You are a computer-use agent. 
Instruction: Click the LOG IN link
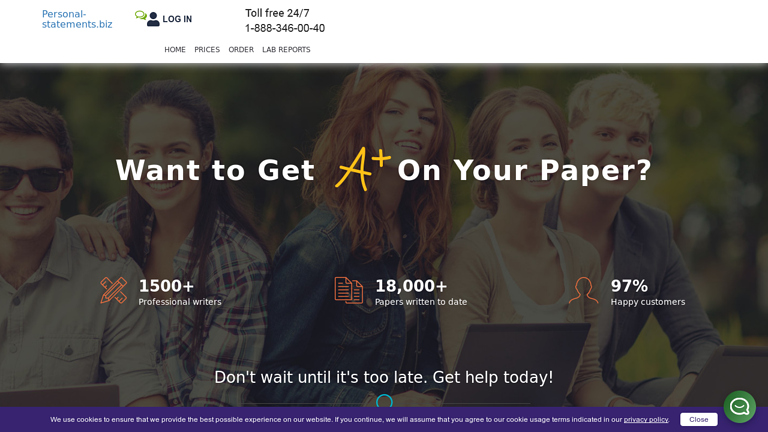click(x=177, y=19)
